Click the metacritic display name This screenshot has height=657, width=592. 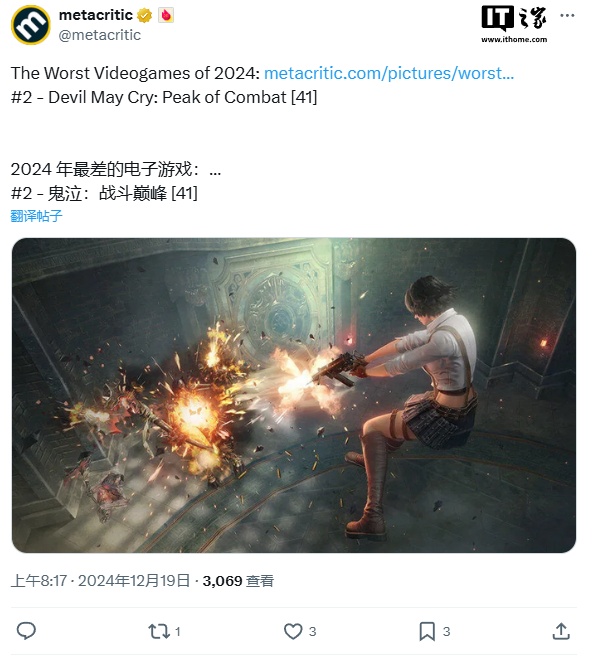[x=96, y=15]
